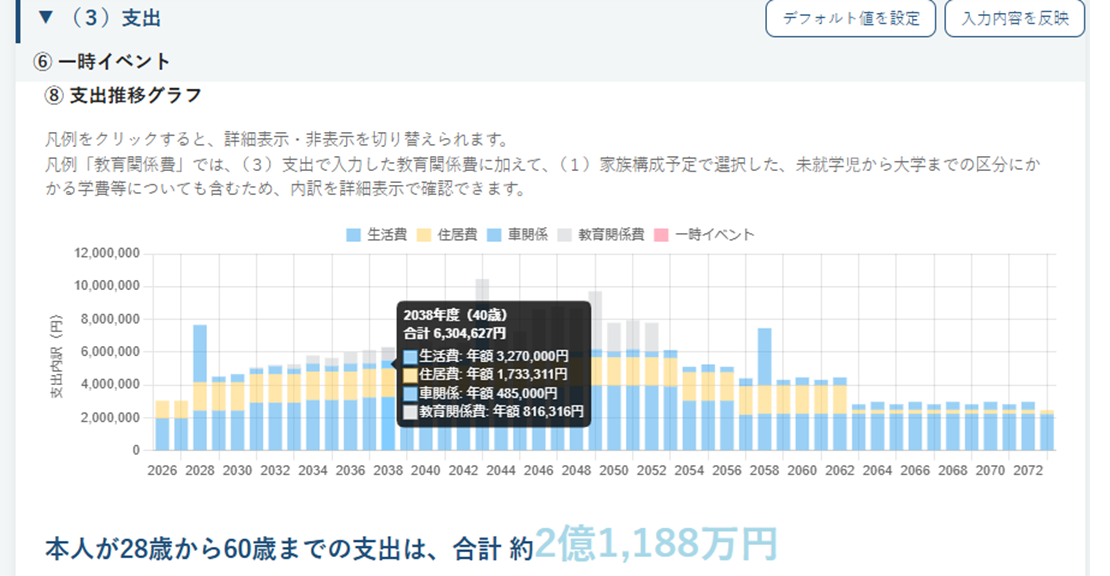Toggle the 生活費 legend item
The width and height of the screenshot is (1110, 576).
pos(377,235)
